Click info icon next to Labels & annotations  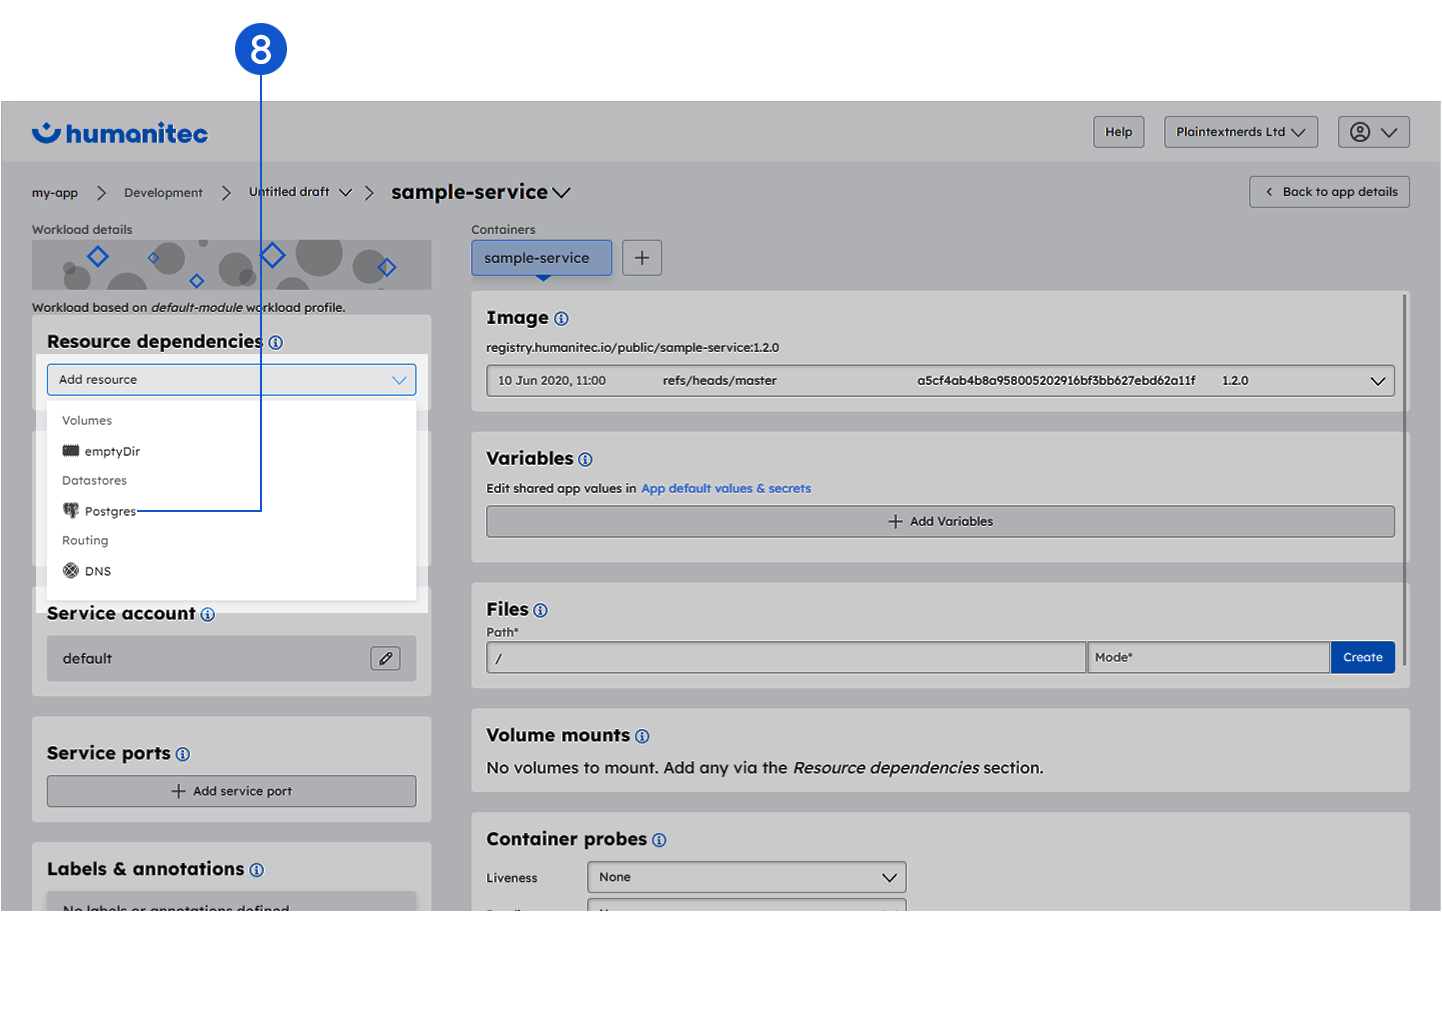(x=257, y=870)
